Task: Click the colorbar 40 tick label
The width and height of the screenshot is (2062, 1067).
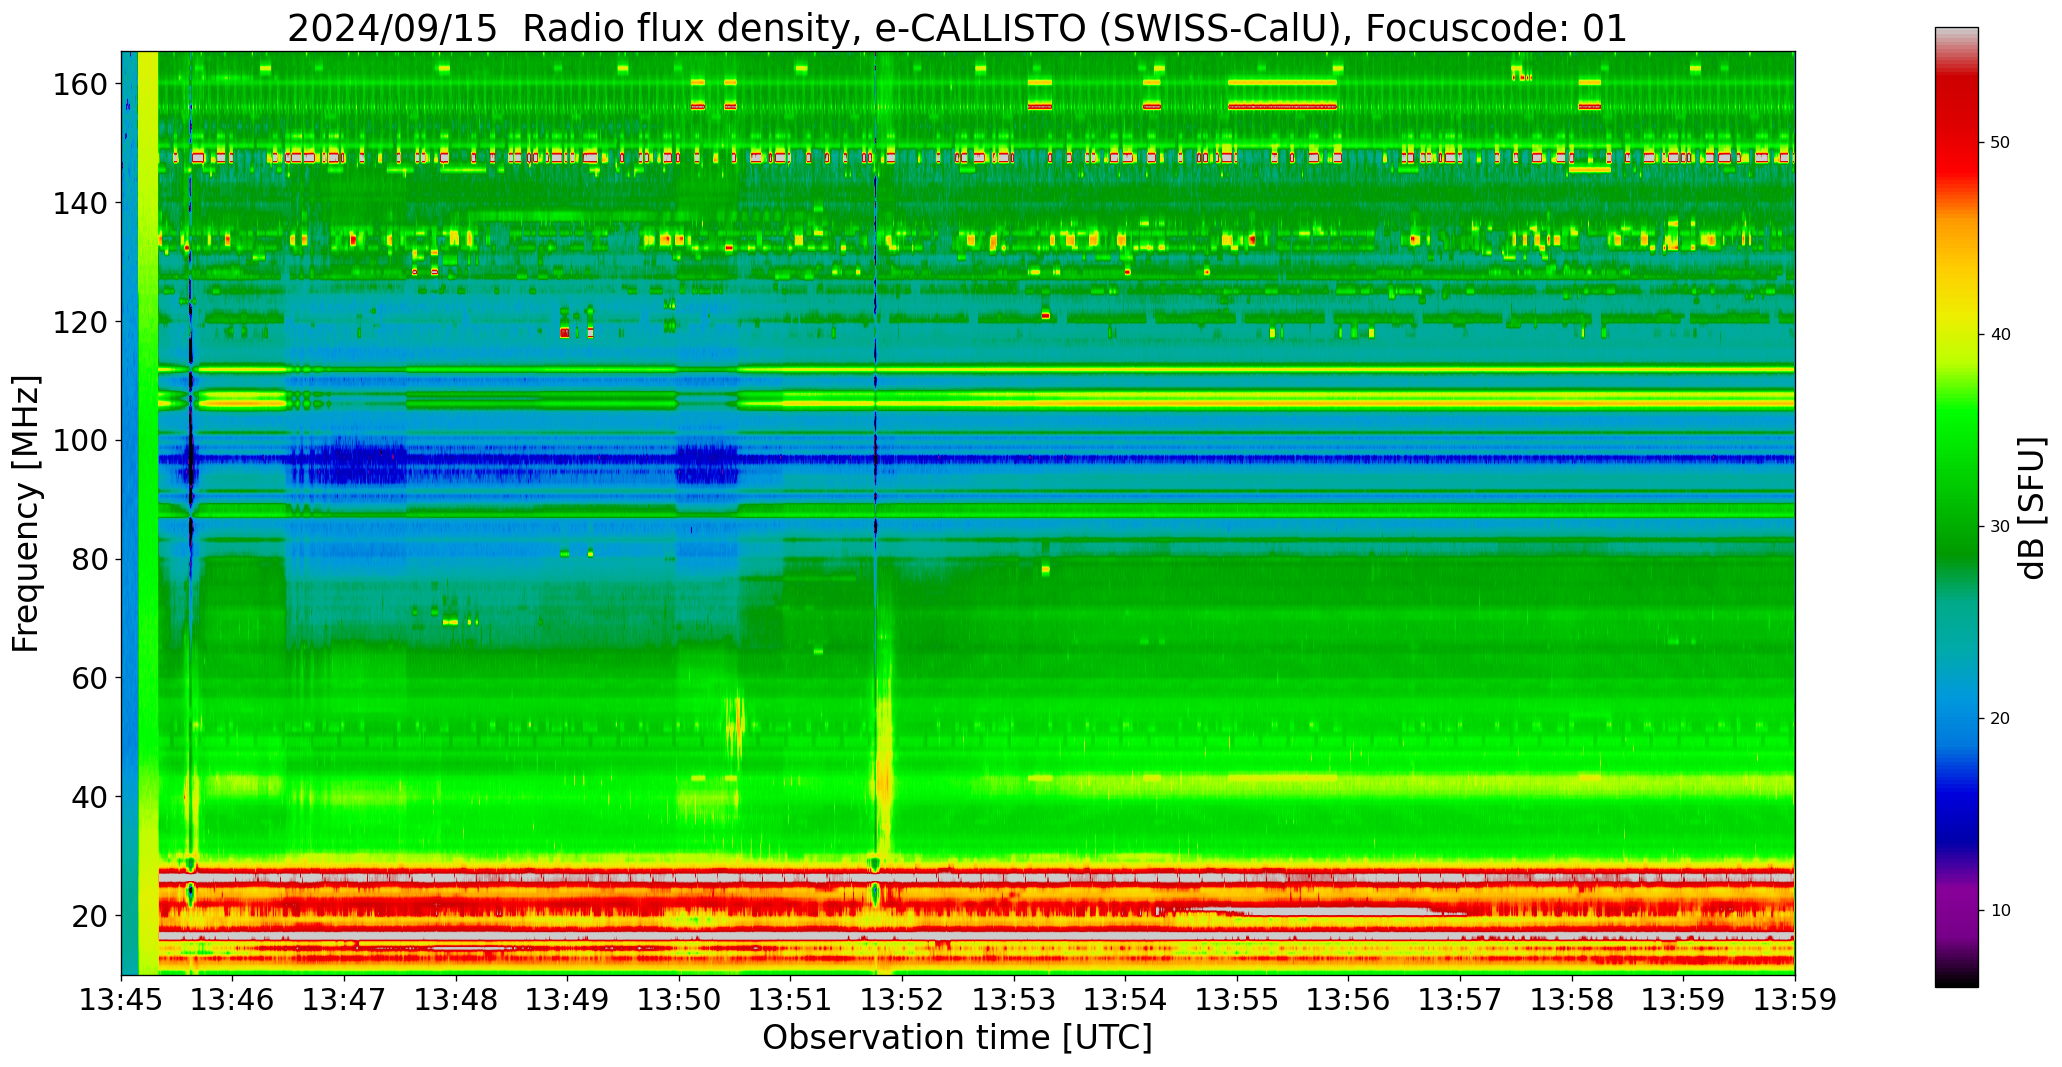Action: click(x=2000, y=335)
